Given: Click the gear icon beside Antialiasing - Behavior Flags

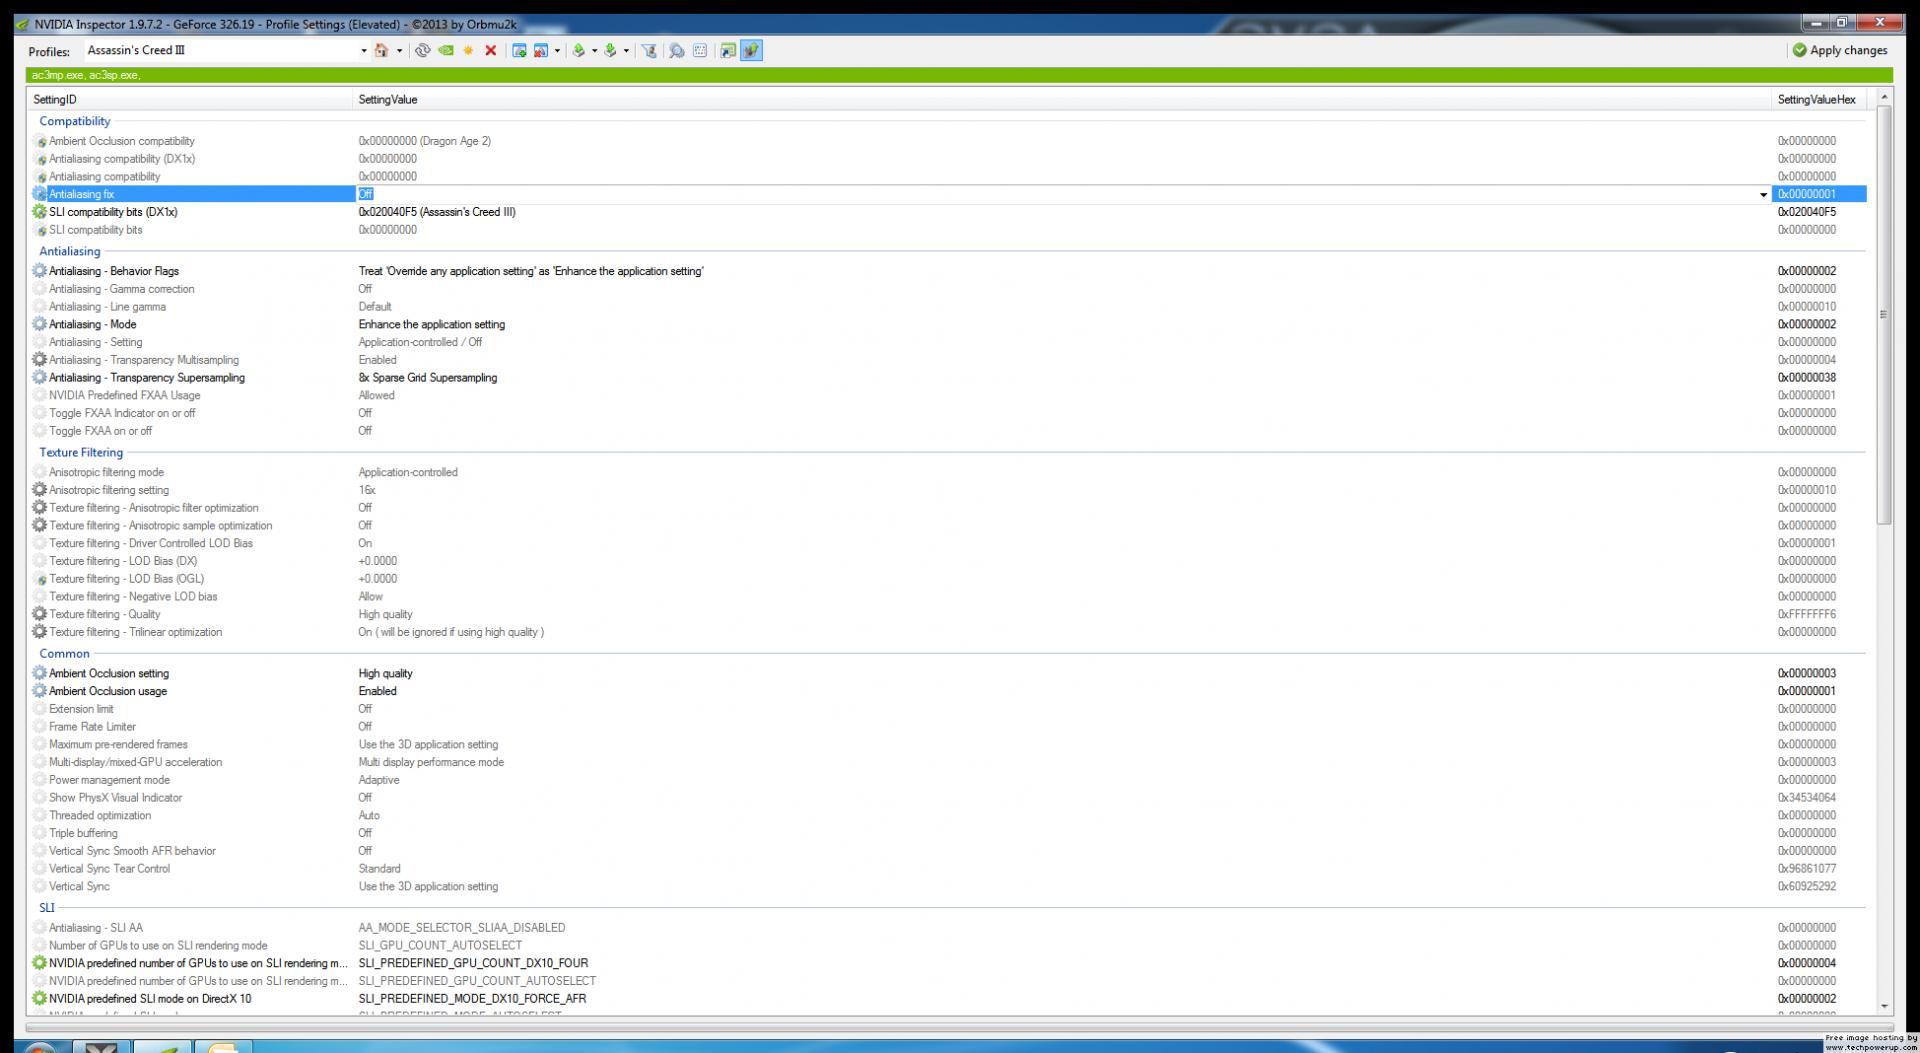Looking at the screenshot, I should (39, 271).
